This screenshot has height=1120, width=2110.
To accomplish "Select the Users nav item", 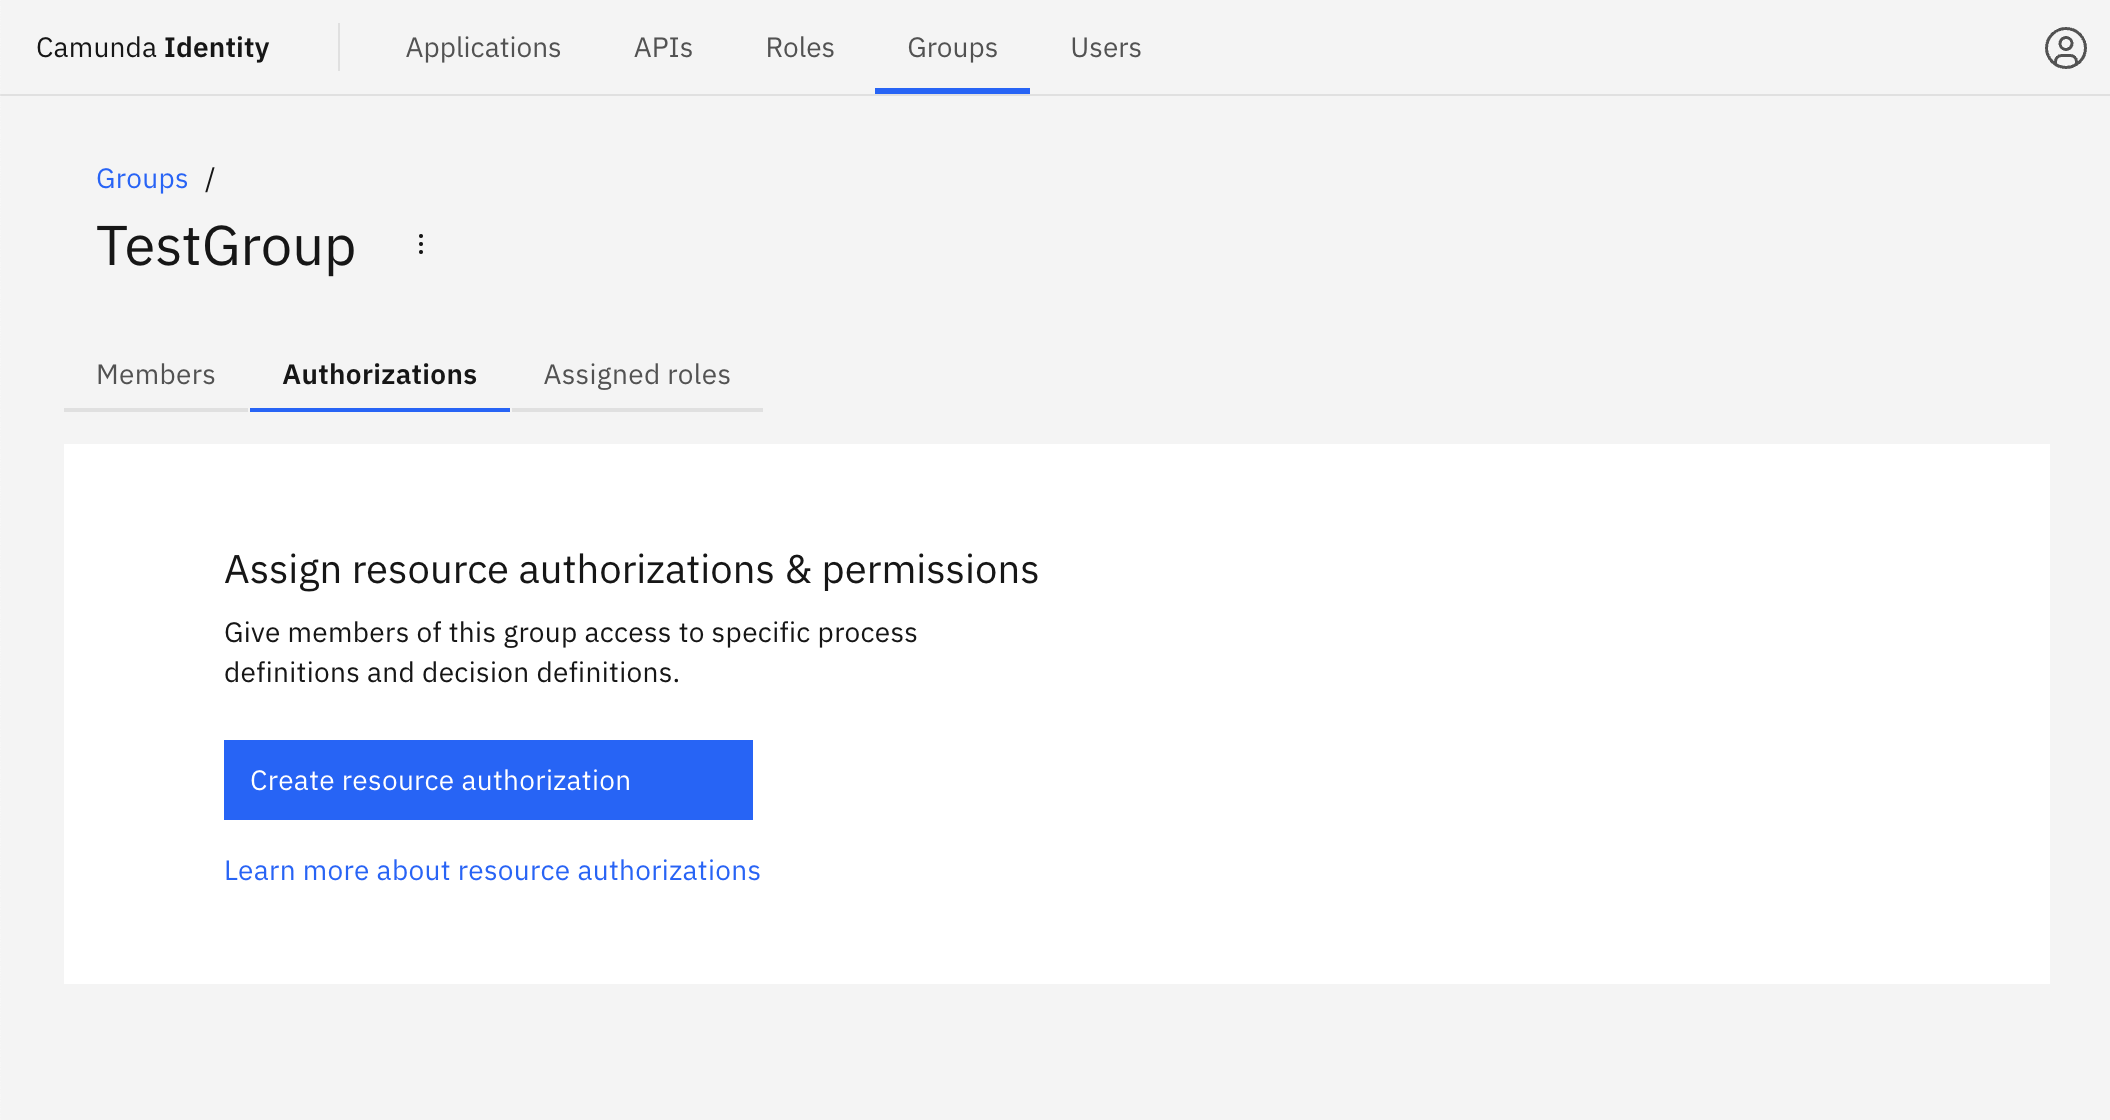I will tap(1106, 47).
